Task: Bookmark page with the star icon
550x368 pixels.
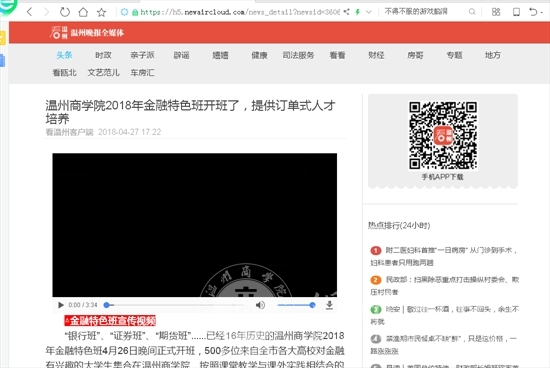Action: click(101, 12)
